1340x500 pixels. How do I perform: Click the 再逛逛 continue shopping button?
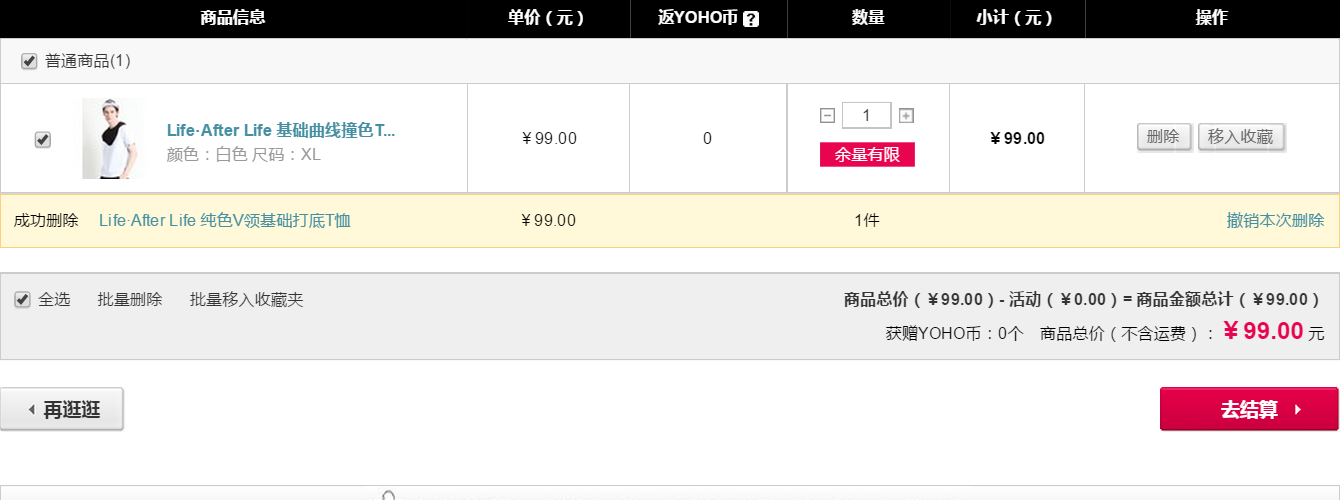click(x=62, y=409)
